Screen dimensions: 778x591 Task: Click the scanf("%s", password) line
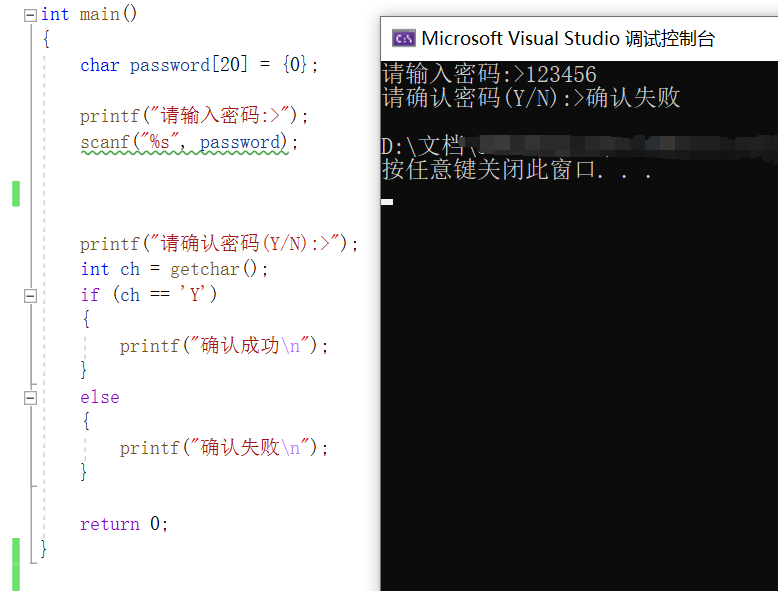click(x=189, y=142)
